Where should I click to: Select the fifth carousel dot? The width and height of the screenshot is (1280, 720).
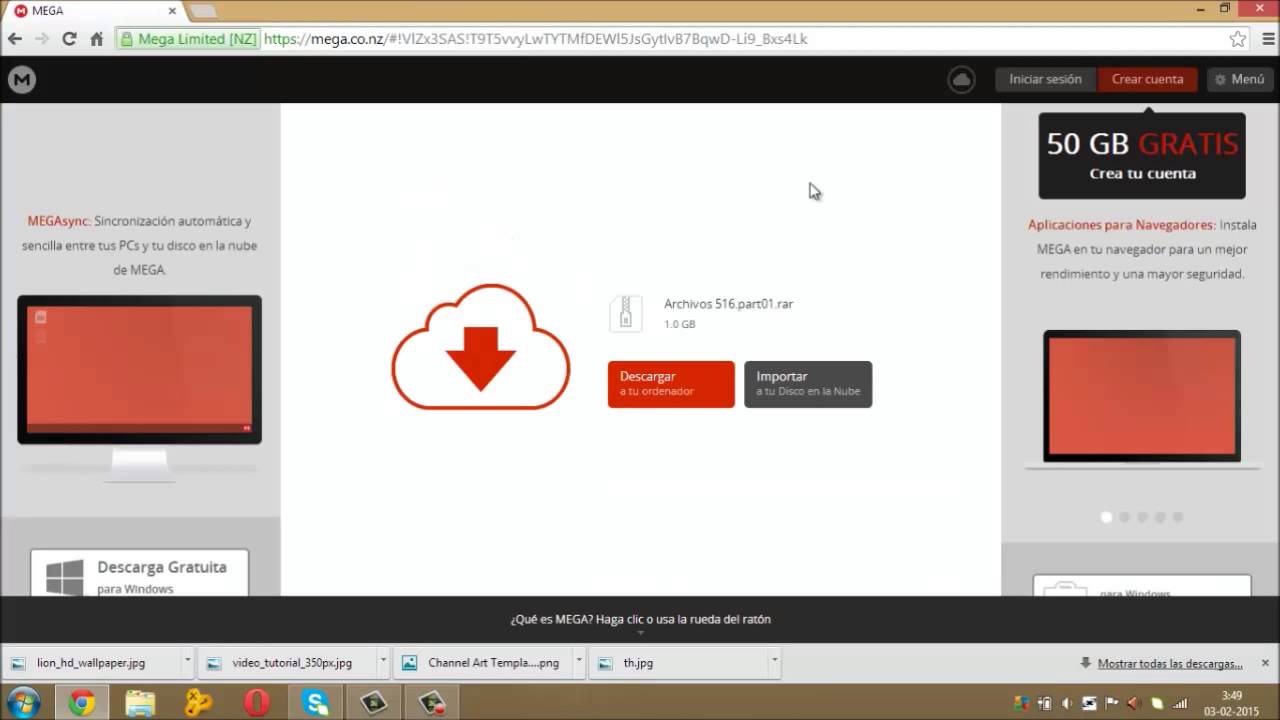coord(1178,517)
